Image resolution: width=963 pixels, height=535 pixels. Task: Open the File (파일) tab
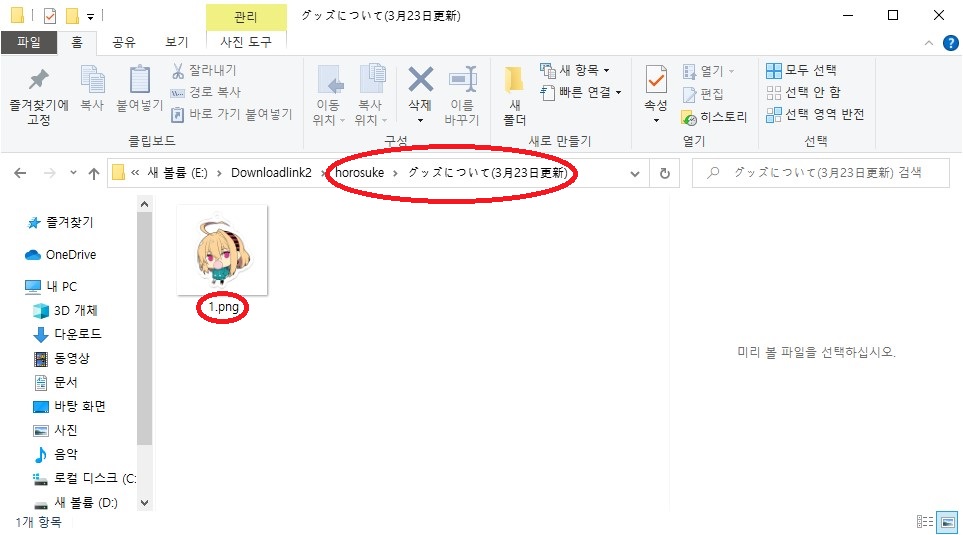(x=29, y=42)
